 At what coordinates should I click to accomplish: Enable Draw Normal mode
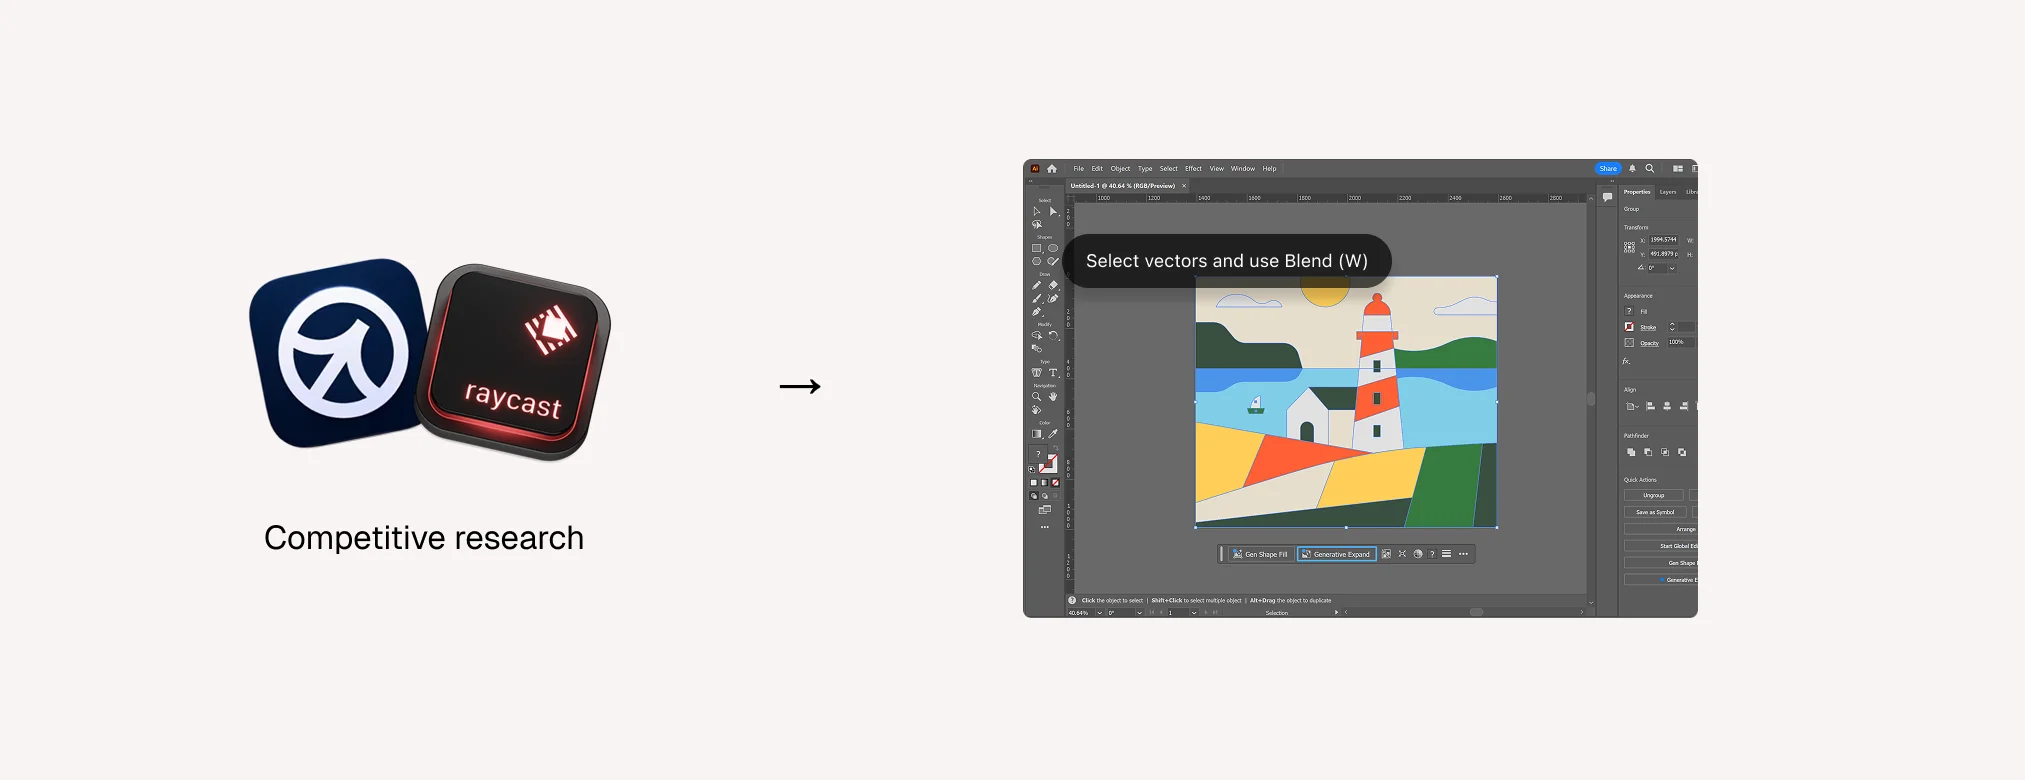[x=1034, y=496]
